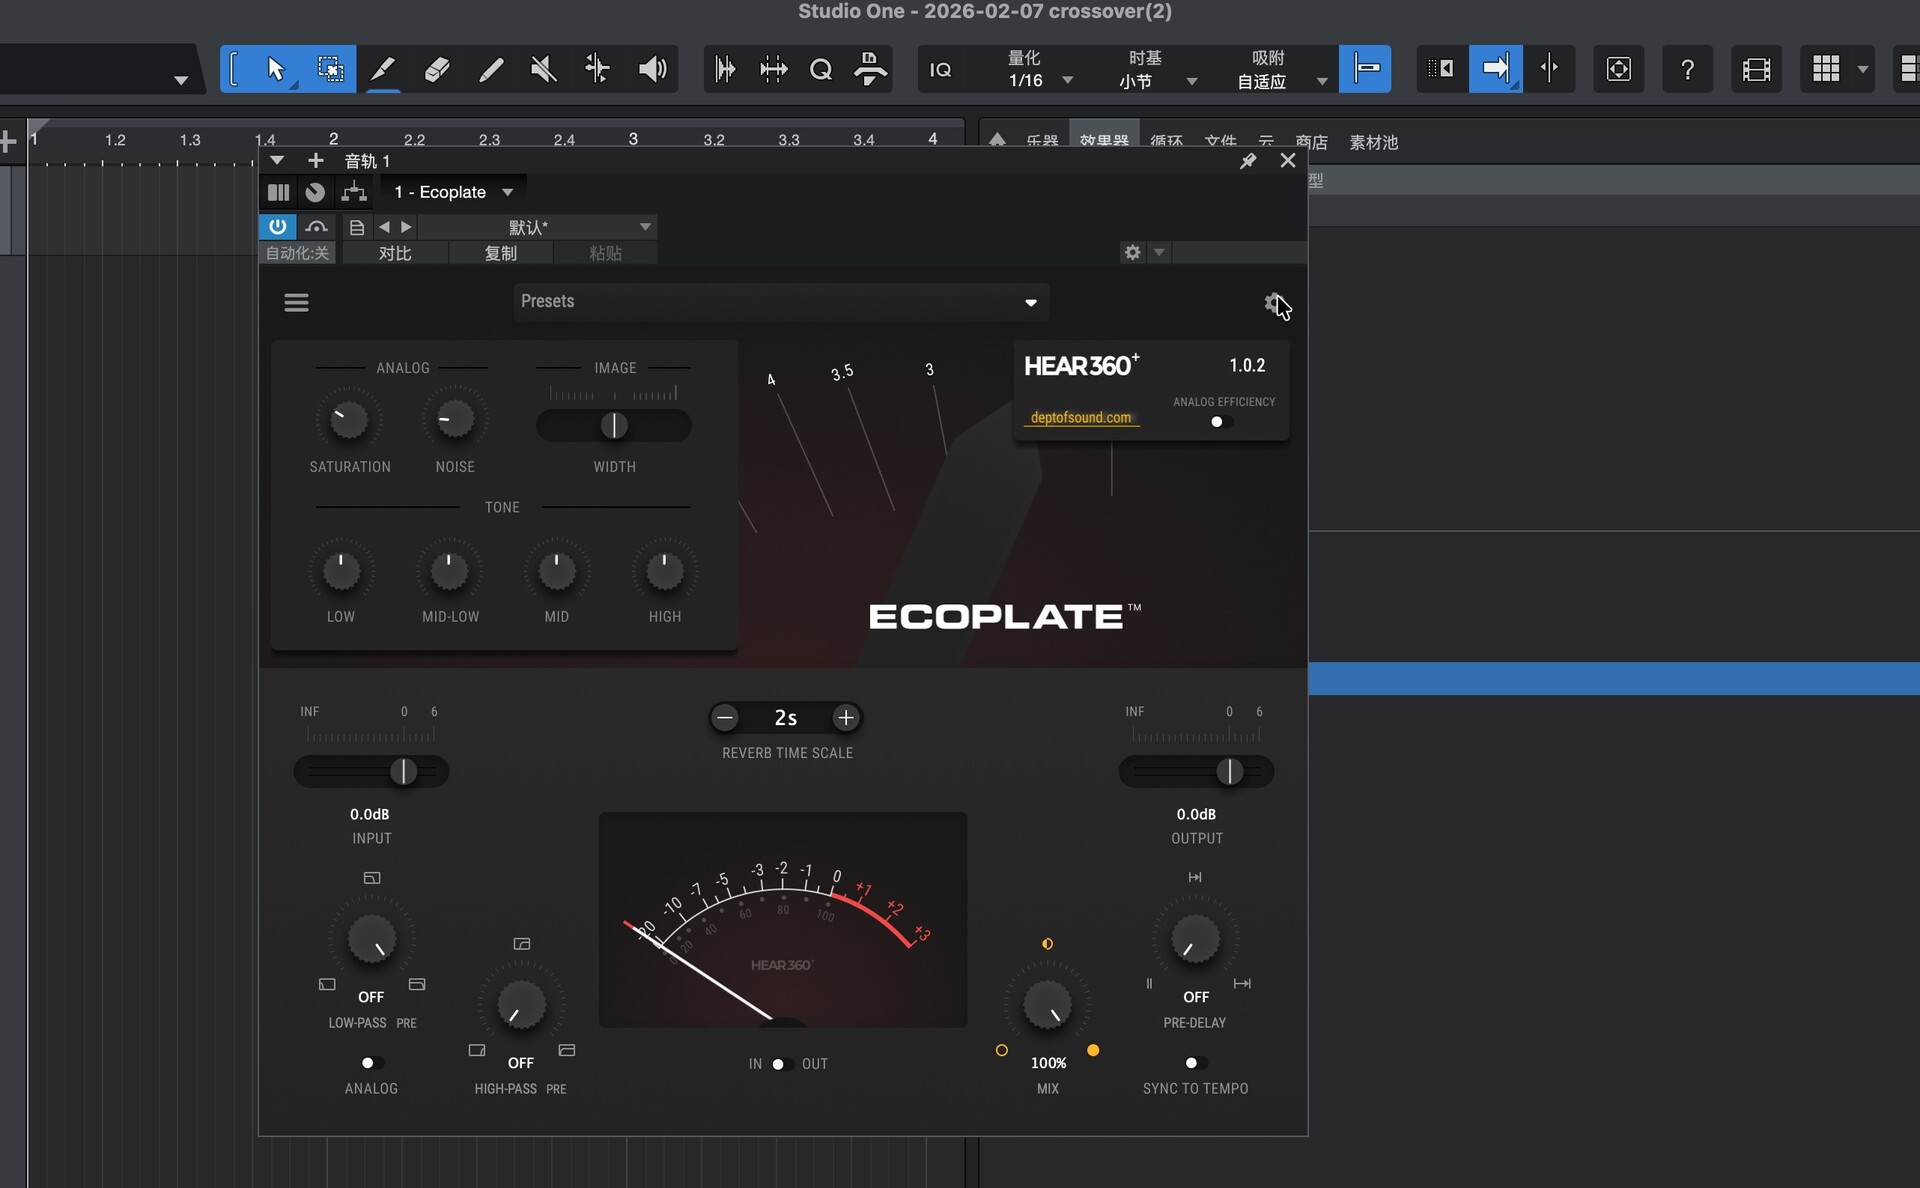The width and height of the screenshot is (1920, 1188).
Task: Open Ecoplate plugin settings gear
Action: (1273, 303)
